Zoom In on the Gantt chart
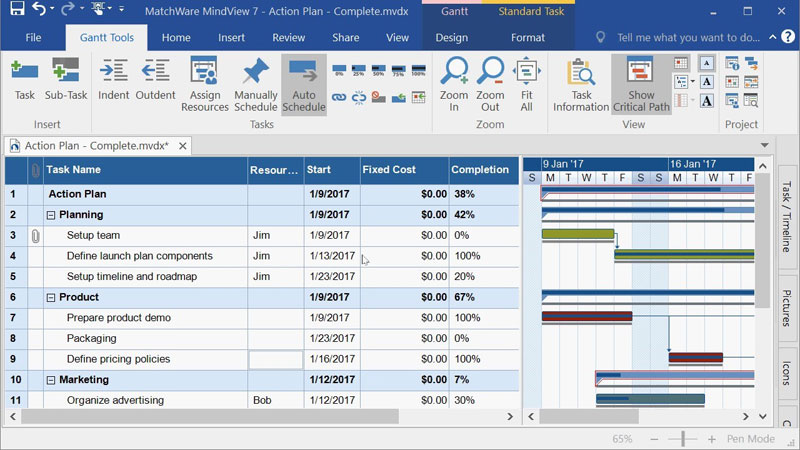The width and height of the screenshot is (800, 450). (454, 85)
